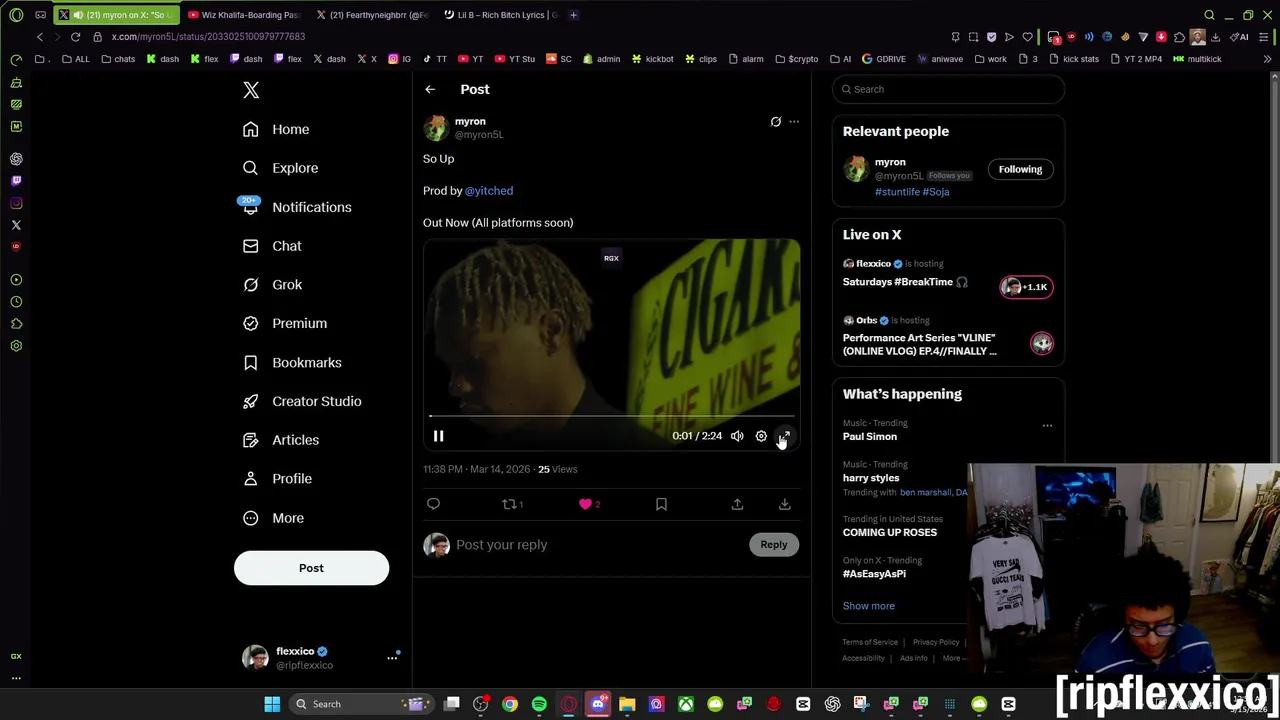Open the More menu in the sidebar
The height and width of the screenshot is (720, 1280).
274,518
